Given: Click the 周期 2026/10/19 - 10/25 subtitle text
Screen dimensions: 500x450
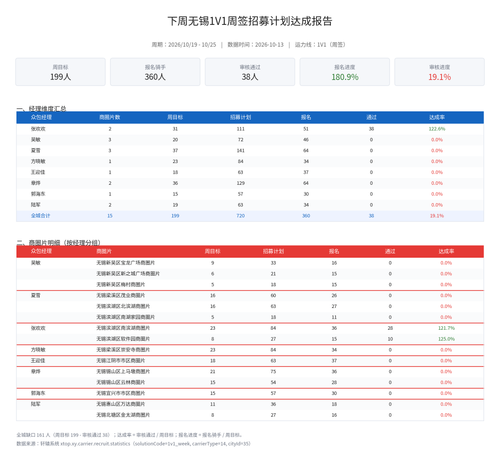Looking at the screenshot, I should (x=184, y=45).
